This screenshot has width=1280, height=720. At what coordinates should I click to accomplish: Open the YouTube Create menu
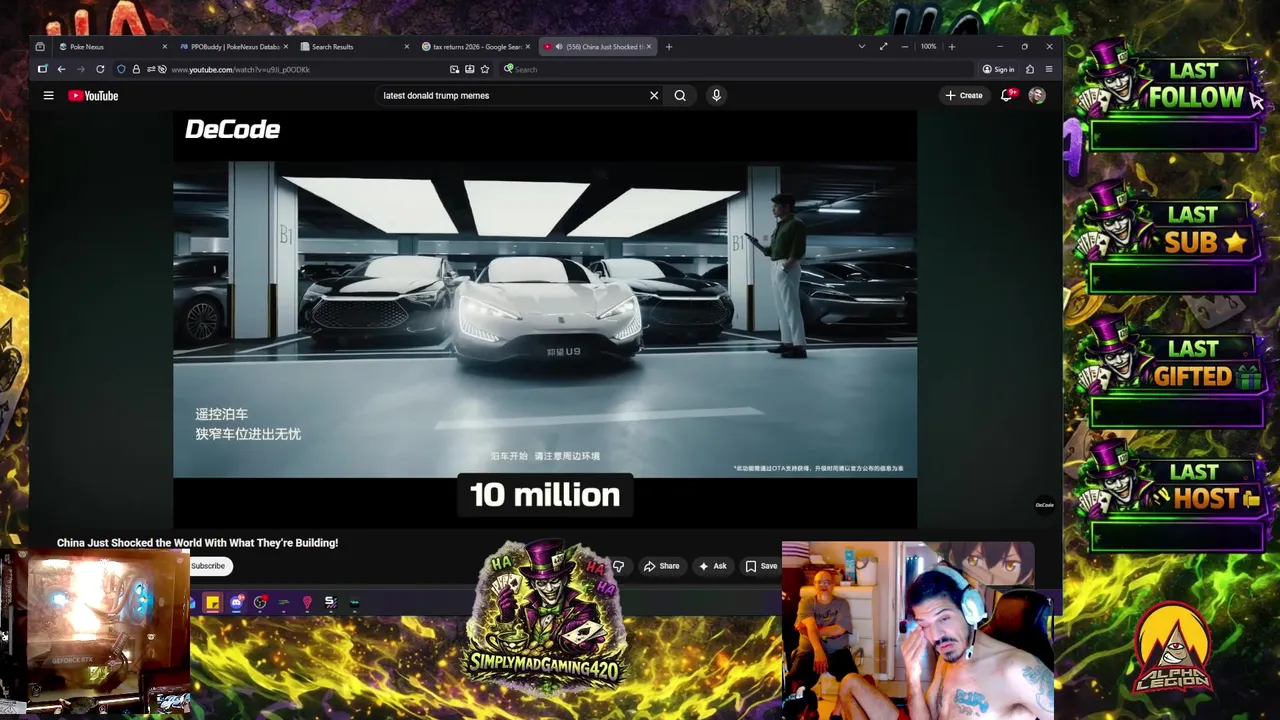(964, 96)
